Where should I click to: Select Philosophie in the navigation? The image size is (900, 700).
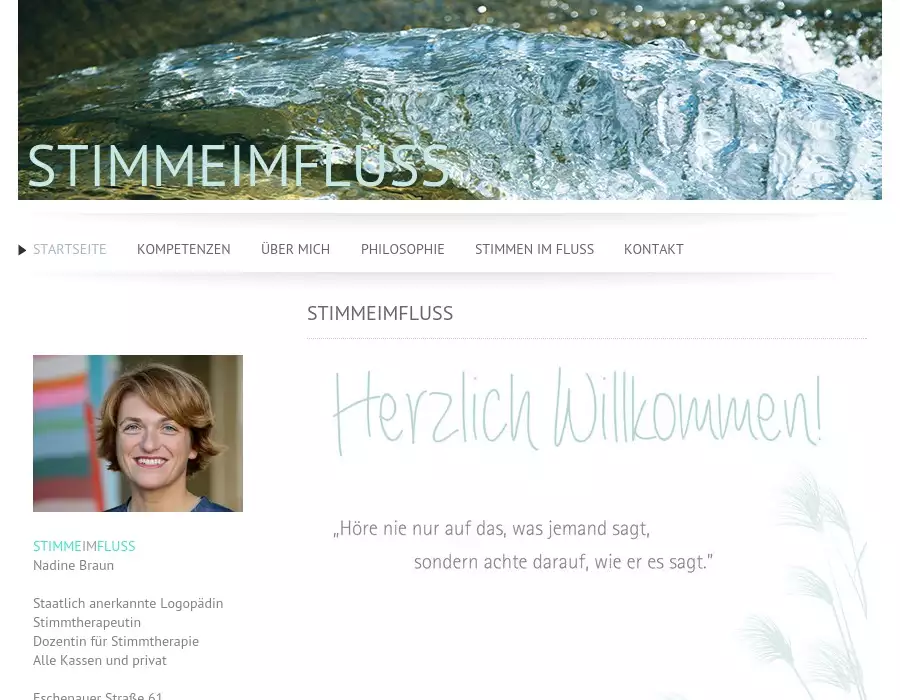click(x=402, y=250)
